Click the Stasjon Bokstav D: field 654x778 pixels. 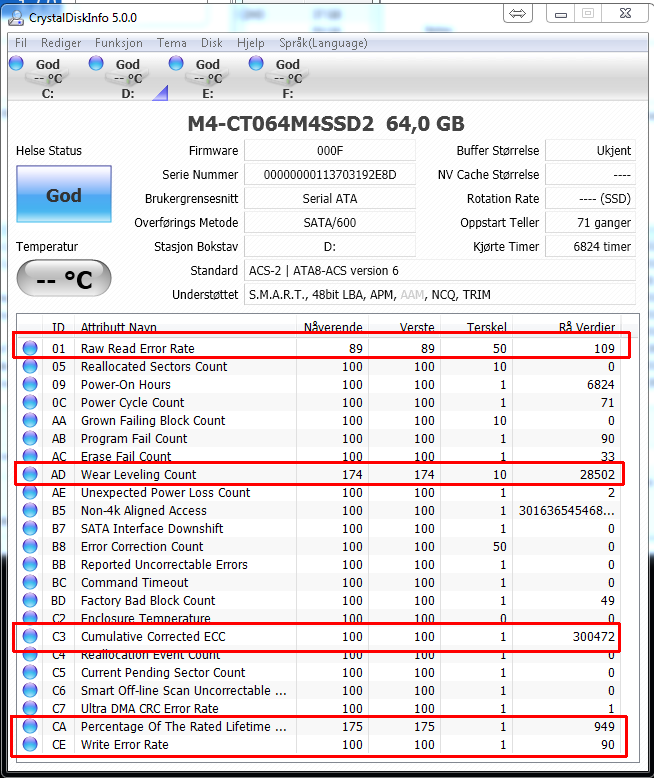(x=330, y=247)
